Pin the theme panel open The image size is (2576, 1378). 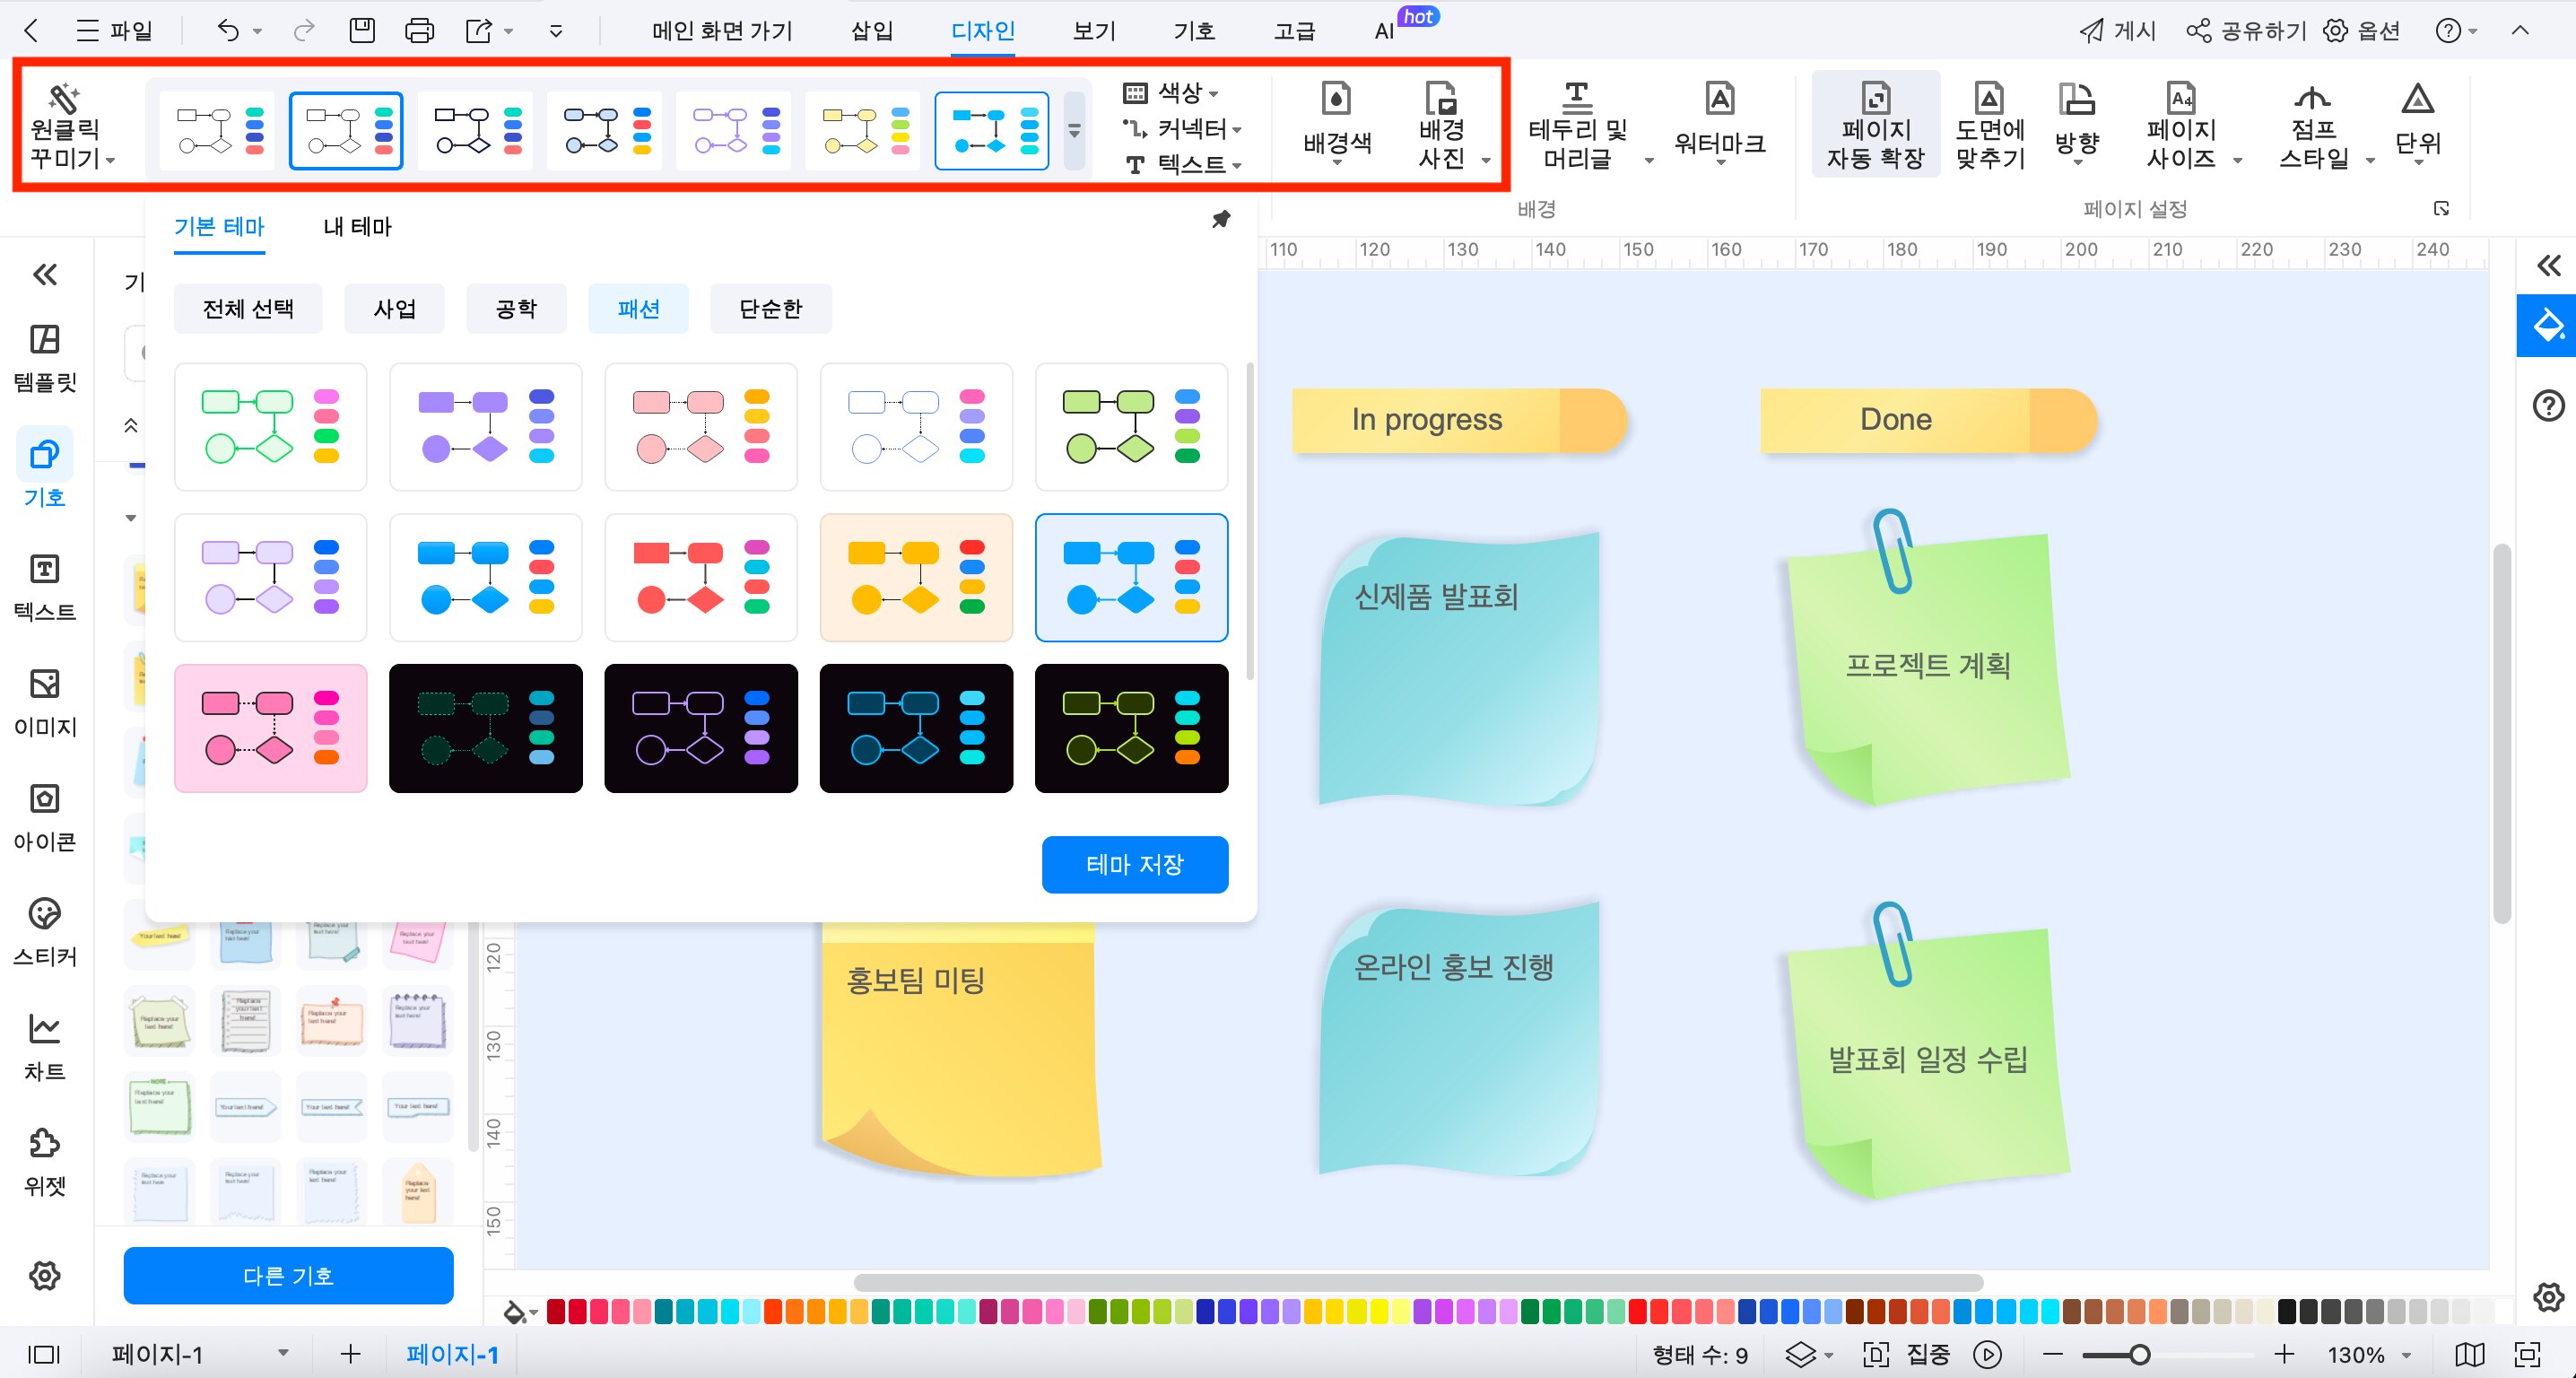coord(1221,219)
